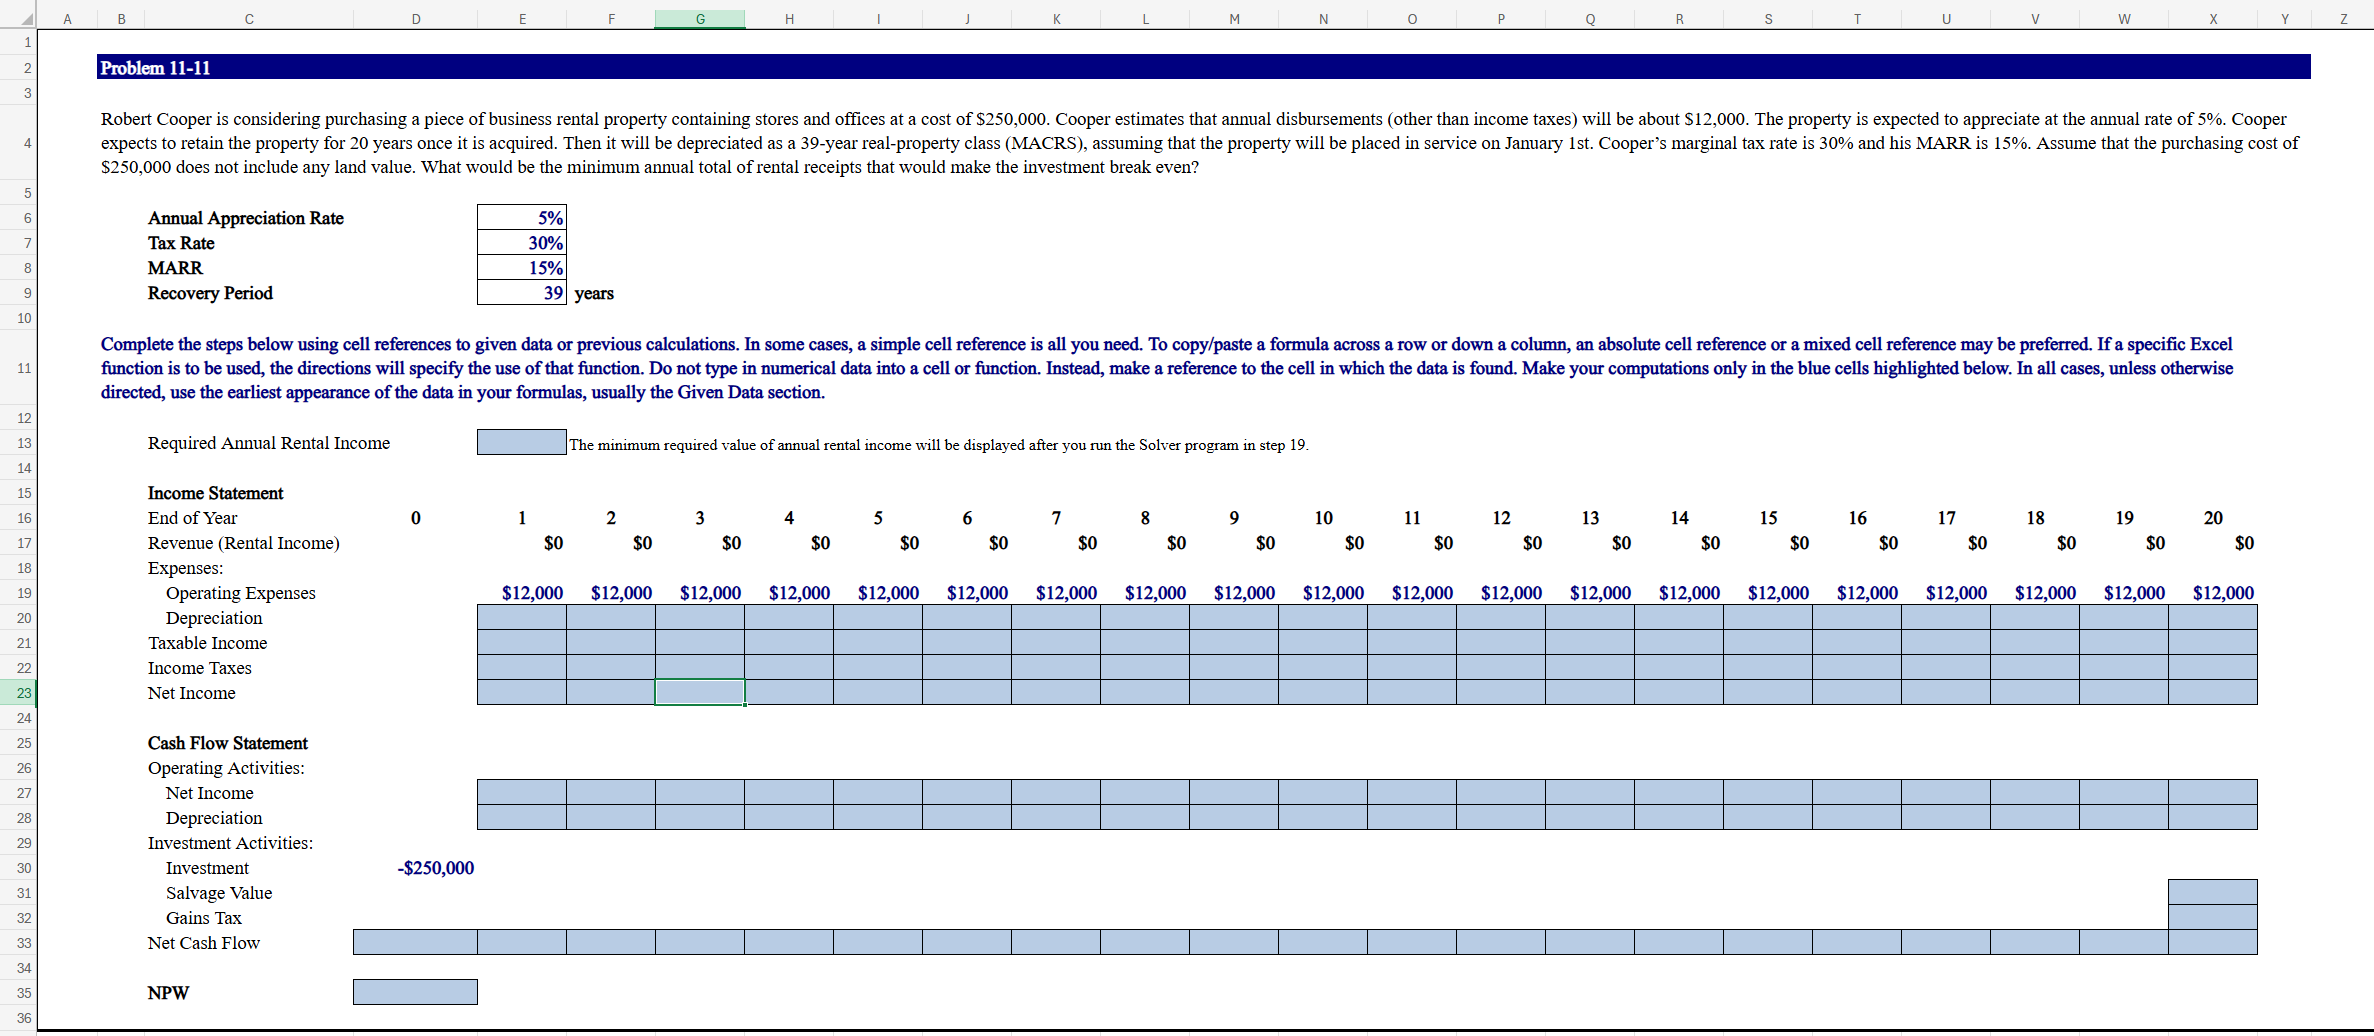Click the first Net Cash Flow blue cell
This screenshot has height=1036, width=2374.
[414, 942]
